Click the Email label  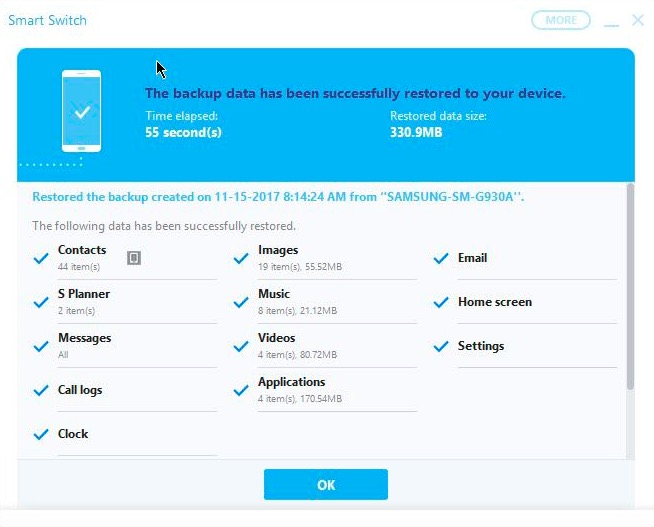click(x=473, y=258)
